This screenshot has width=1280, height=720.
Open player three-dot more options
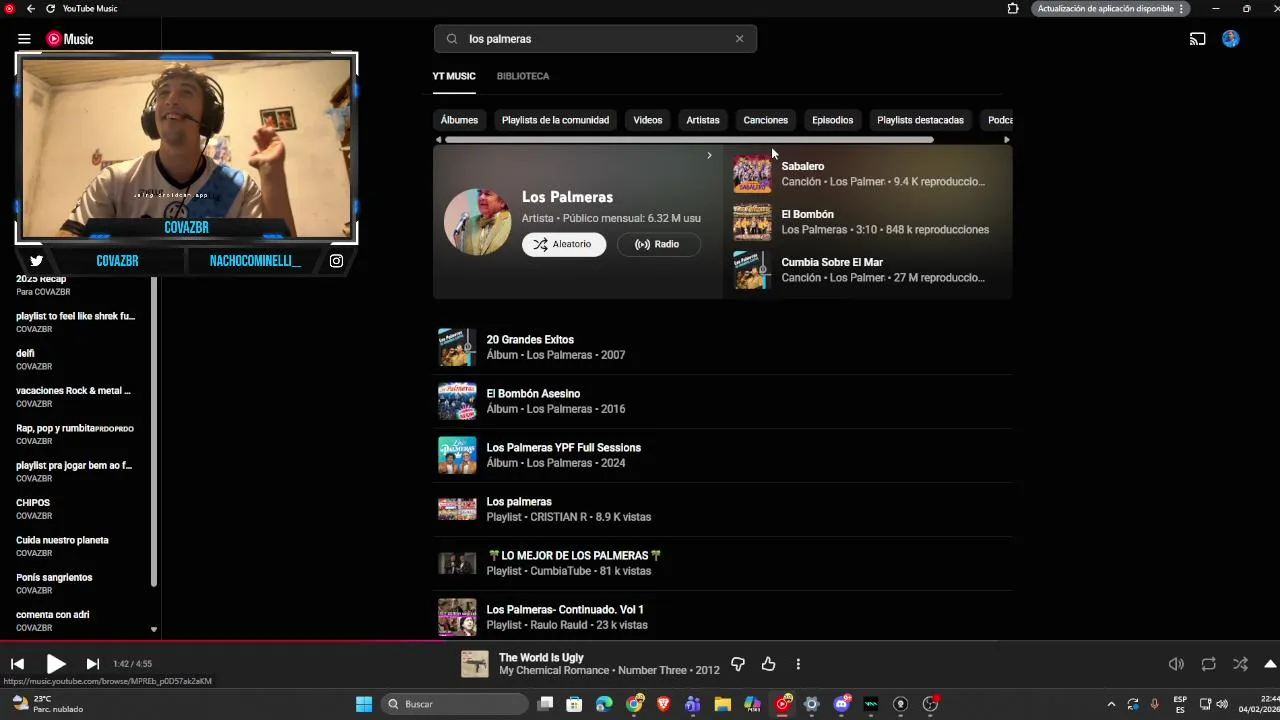tap(798, 664)
